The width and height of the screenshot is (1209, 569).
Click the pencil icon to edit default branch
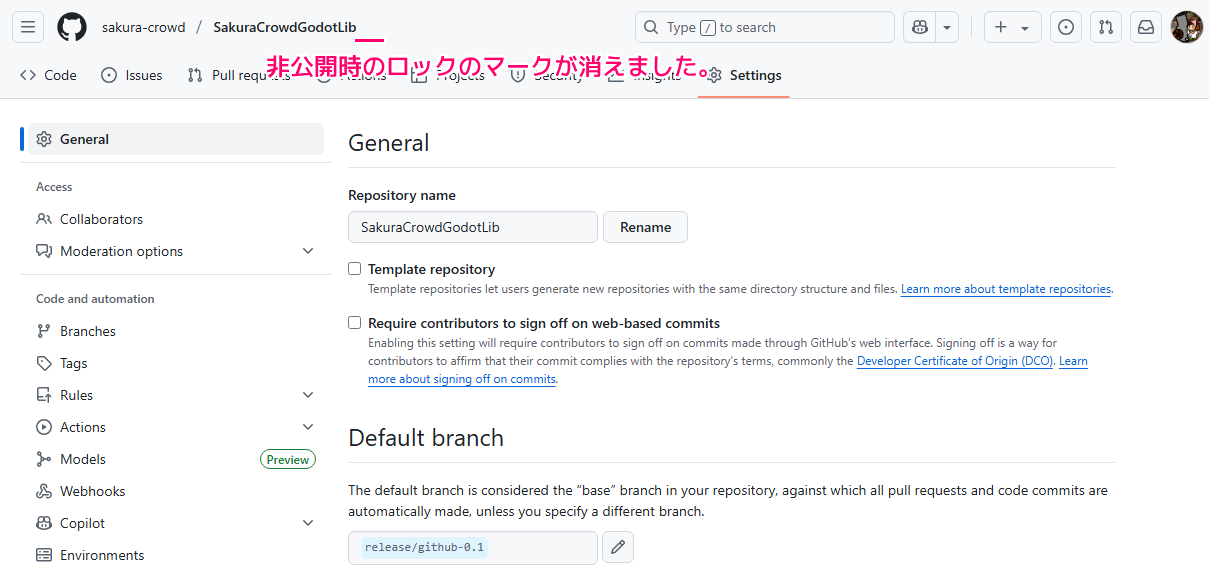coord(618,547)
